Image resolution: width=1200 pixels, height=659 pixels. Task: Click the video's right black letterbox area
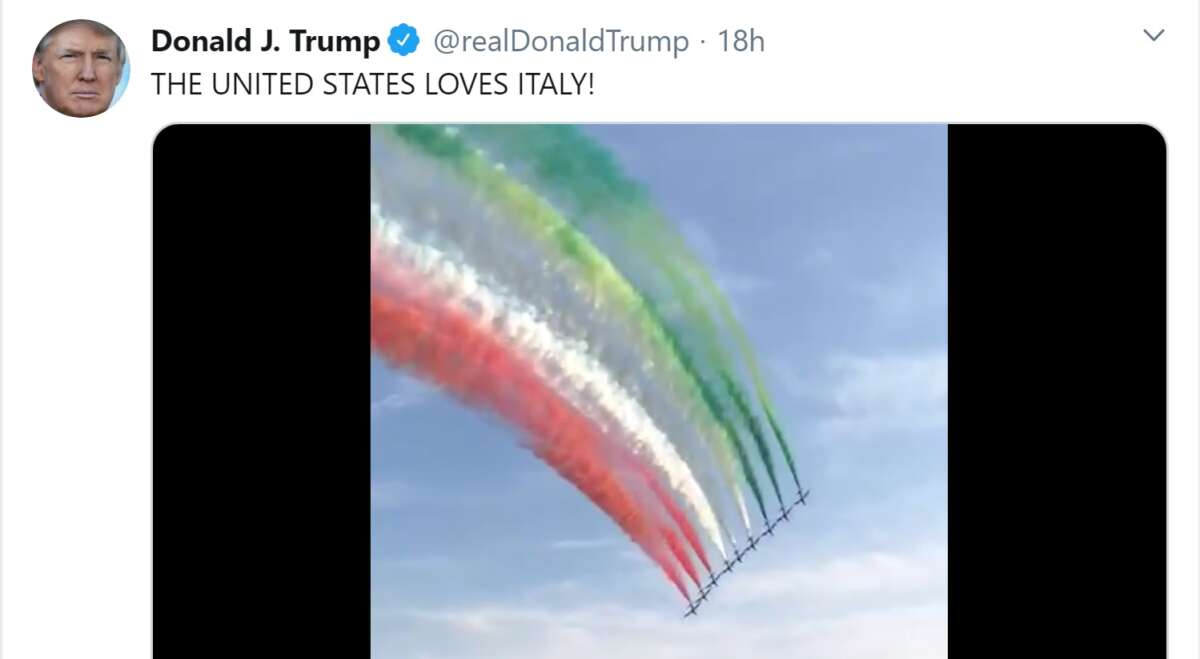pos(1057,391)
